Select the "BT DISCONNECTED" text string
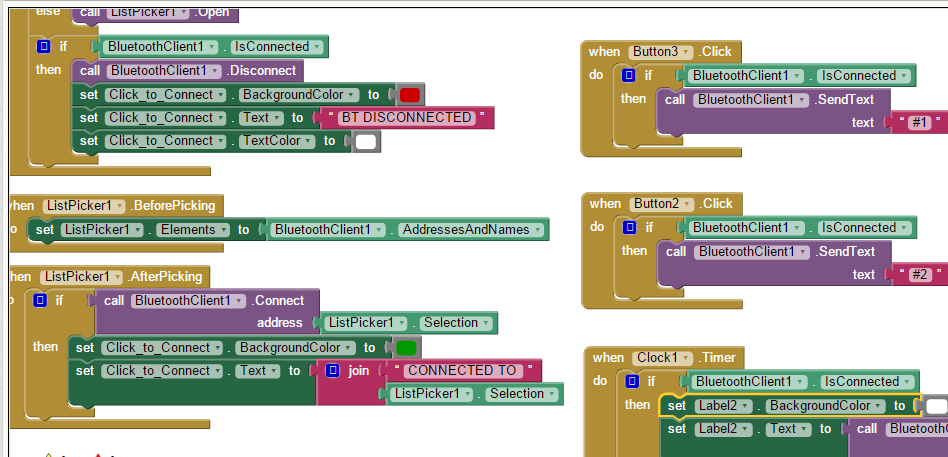The image size is (948, 457). click(406, 118)
